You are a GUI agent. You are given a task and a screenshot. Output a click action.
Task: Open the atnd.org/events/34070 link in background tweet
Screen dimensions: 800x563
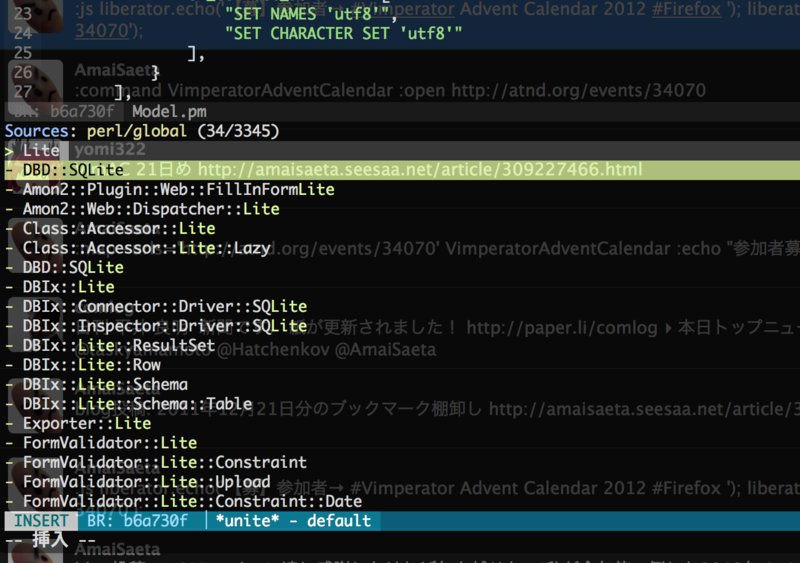coord(579,90)
